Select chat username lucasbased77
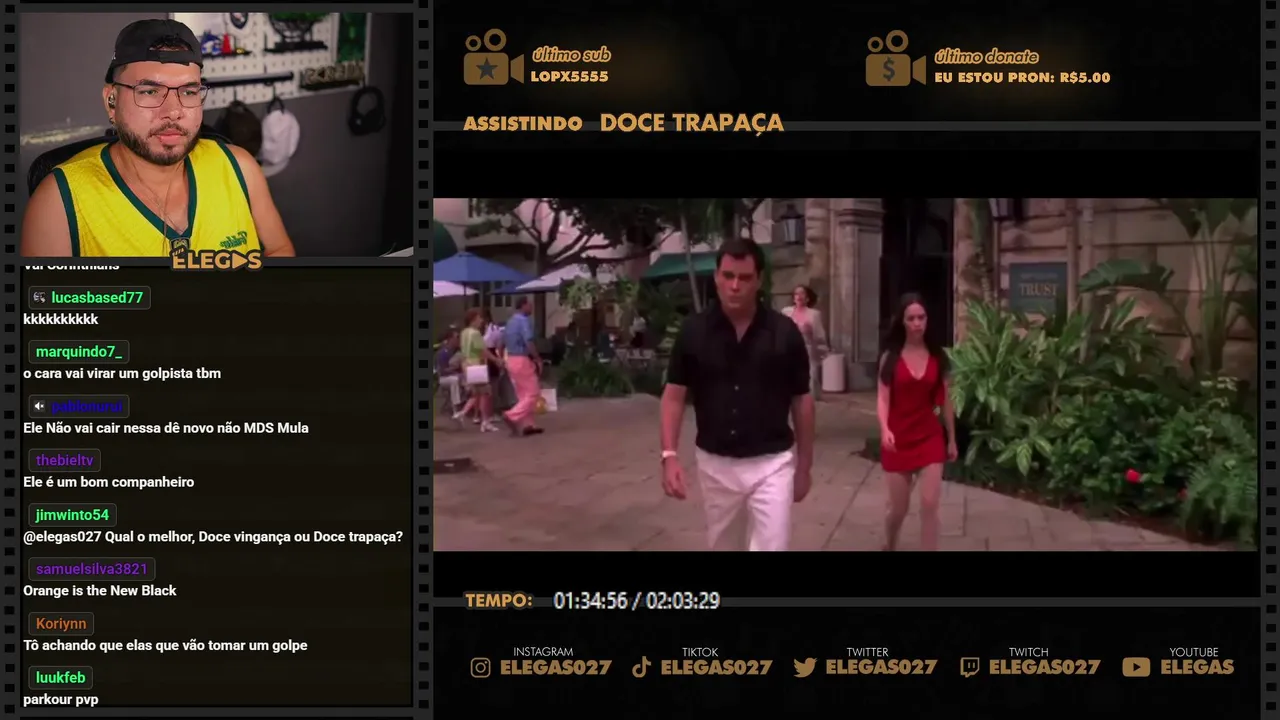Viewport: 1280px width, 720px height. coord(97,297)
